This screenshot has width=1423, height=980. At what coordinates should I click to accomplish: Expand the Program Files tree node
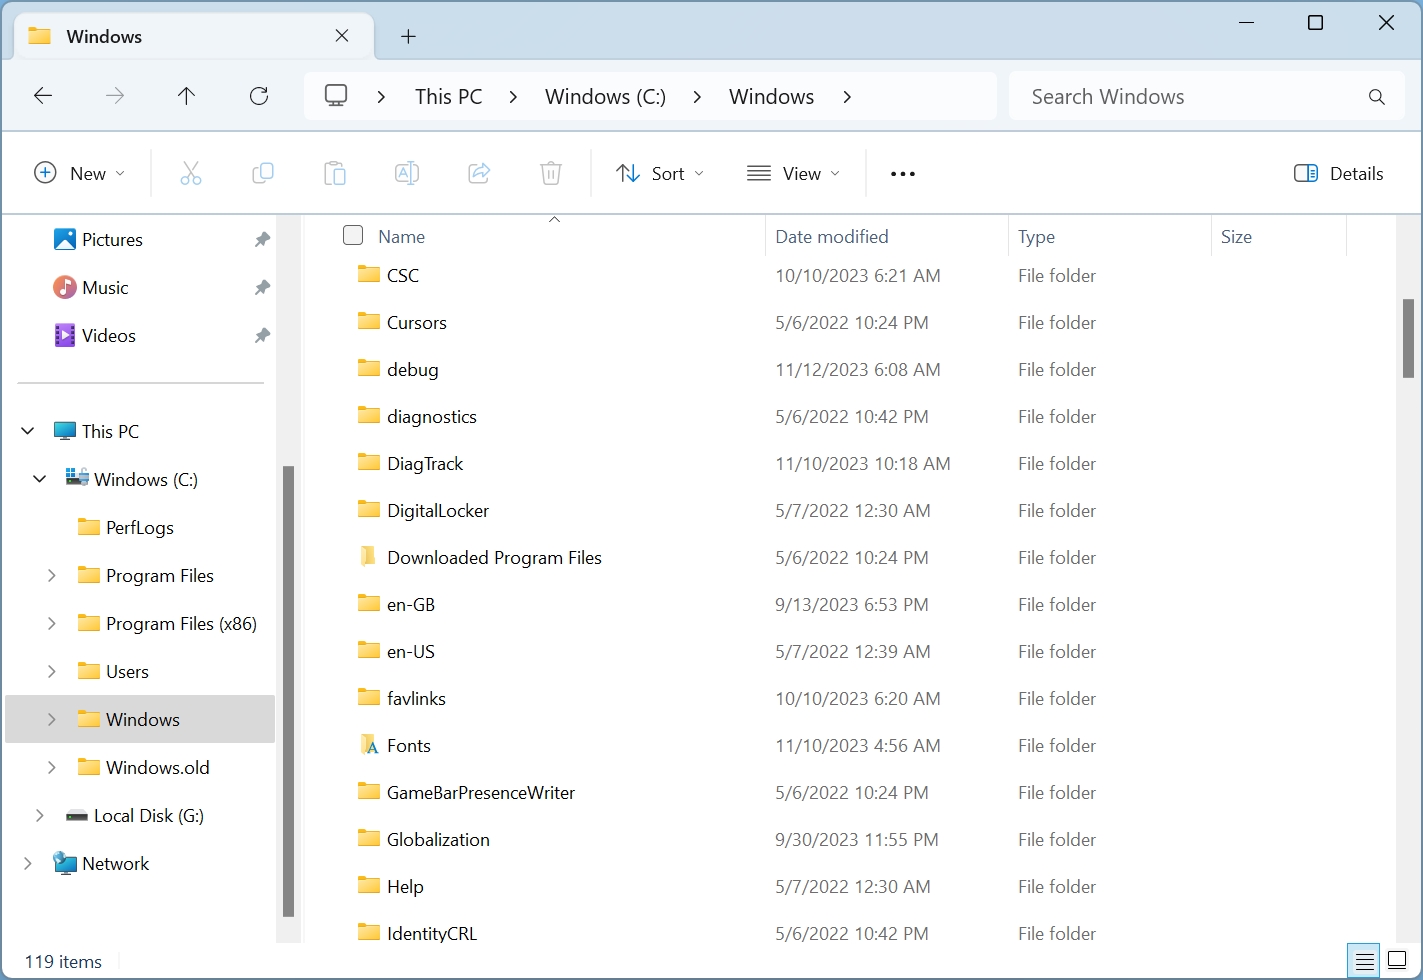coord(52,576)
